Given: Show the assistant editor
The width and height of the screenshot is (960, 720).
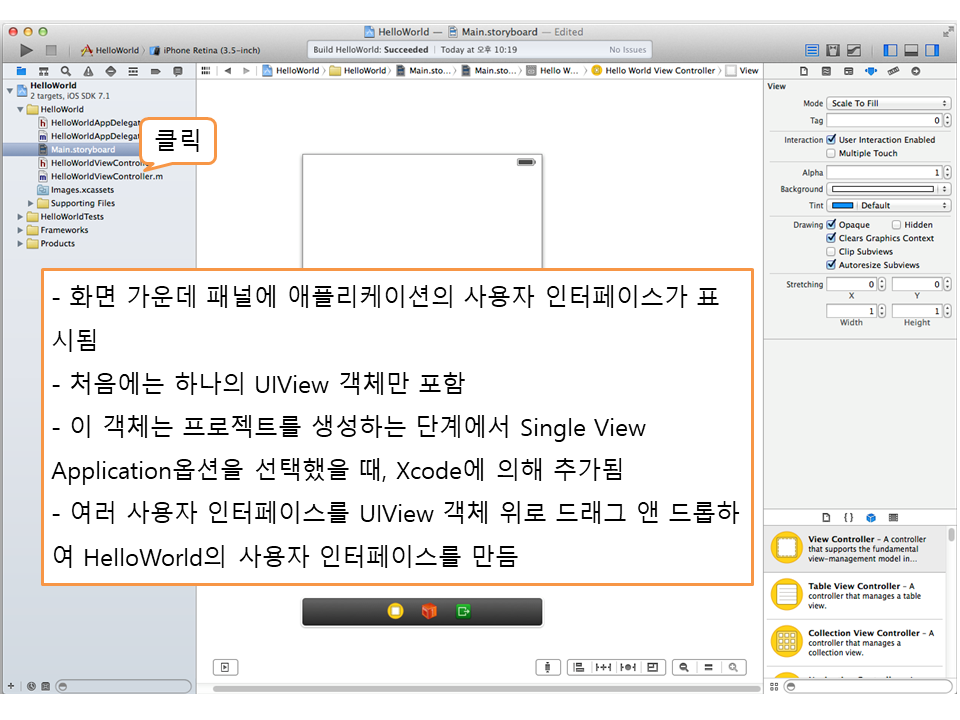Looking at the screenshot, I should coord(833,50).
